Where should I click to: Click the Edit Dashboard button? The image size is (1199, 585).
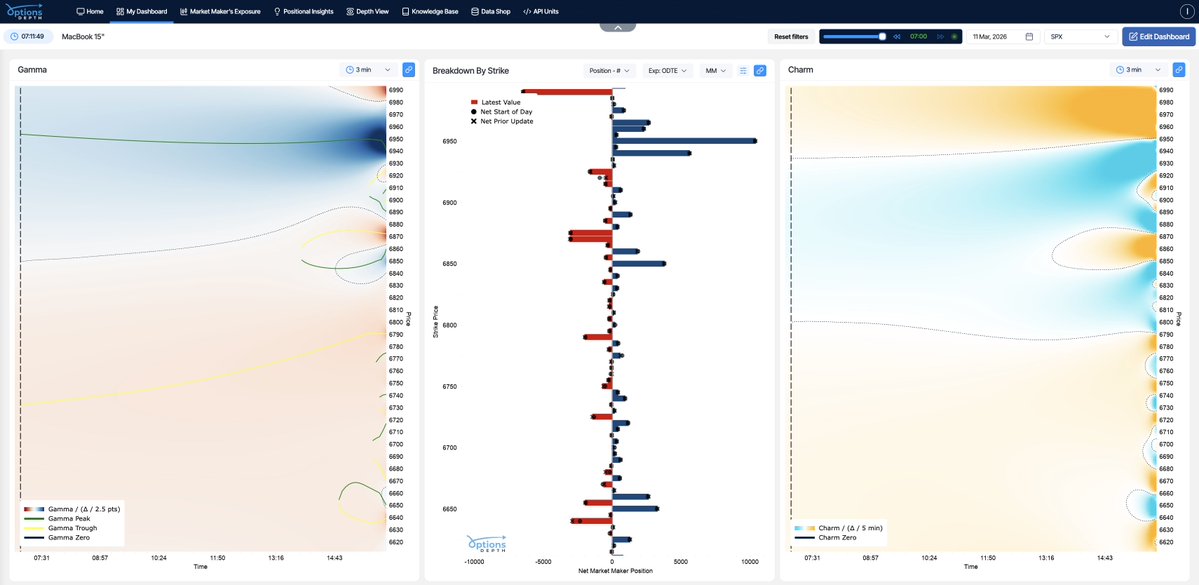coord(1160,35)
